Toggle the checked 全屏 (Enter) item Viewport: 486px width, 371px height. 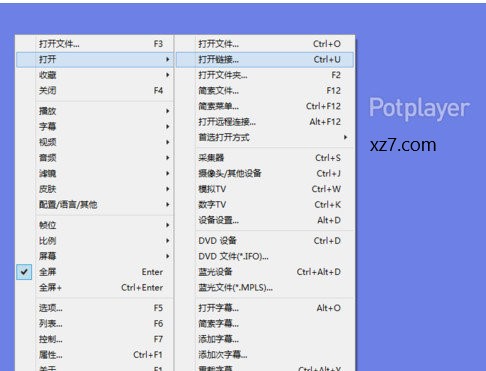(95, 272)
